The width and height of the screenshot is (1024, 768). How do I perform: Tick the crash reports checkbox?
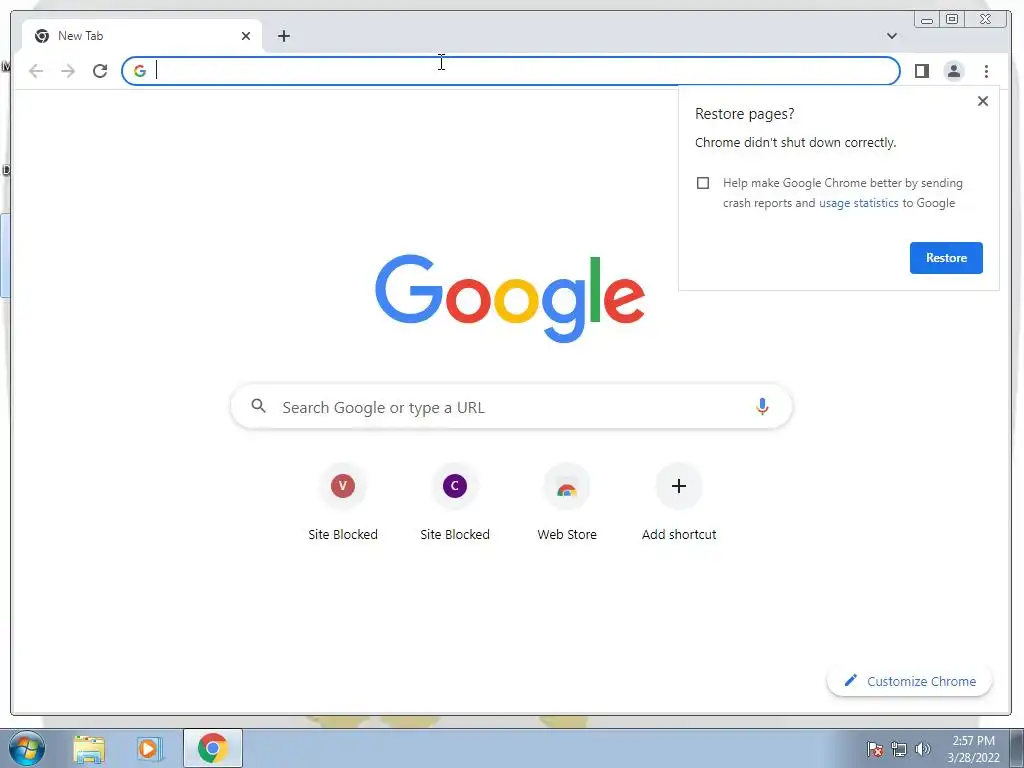click(703, 183)
